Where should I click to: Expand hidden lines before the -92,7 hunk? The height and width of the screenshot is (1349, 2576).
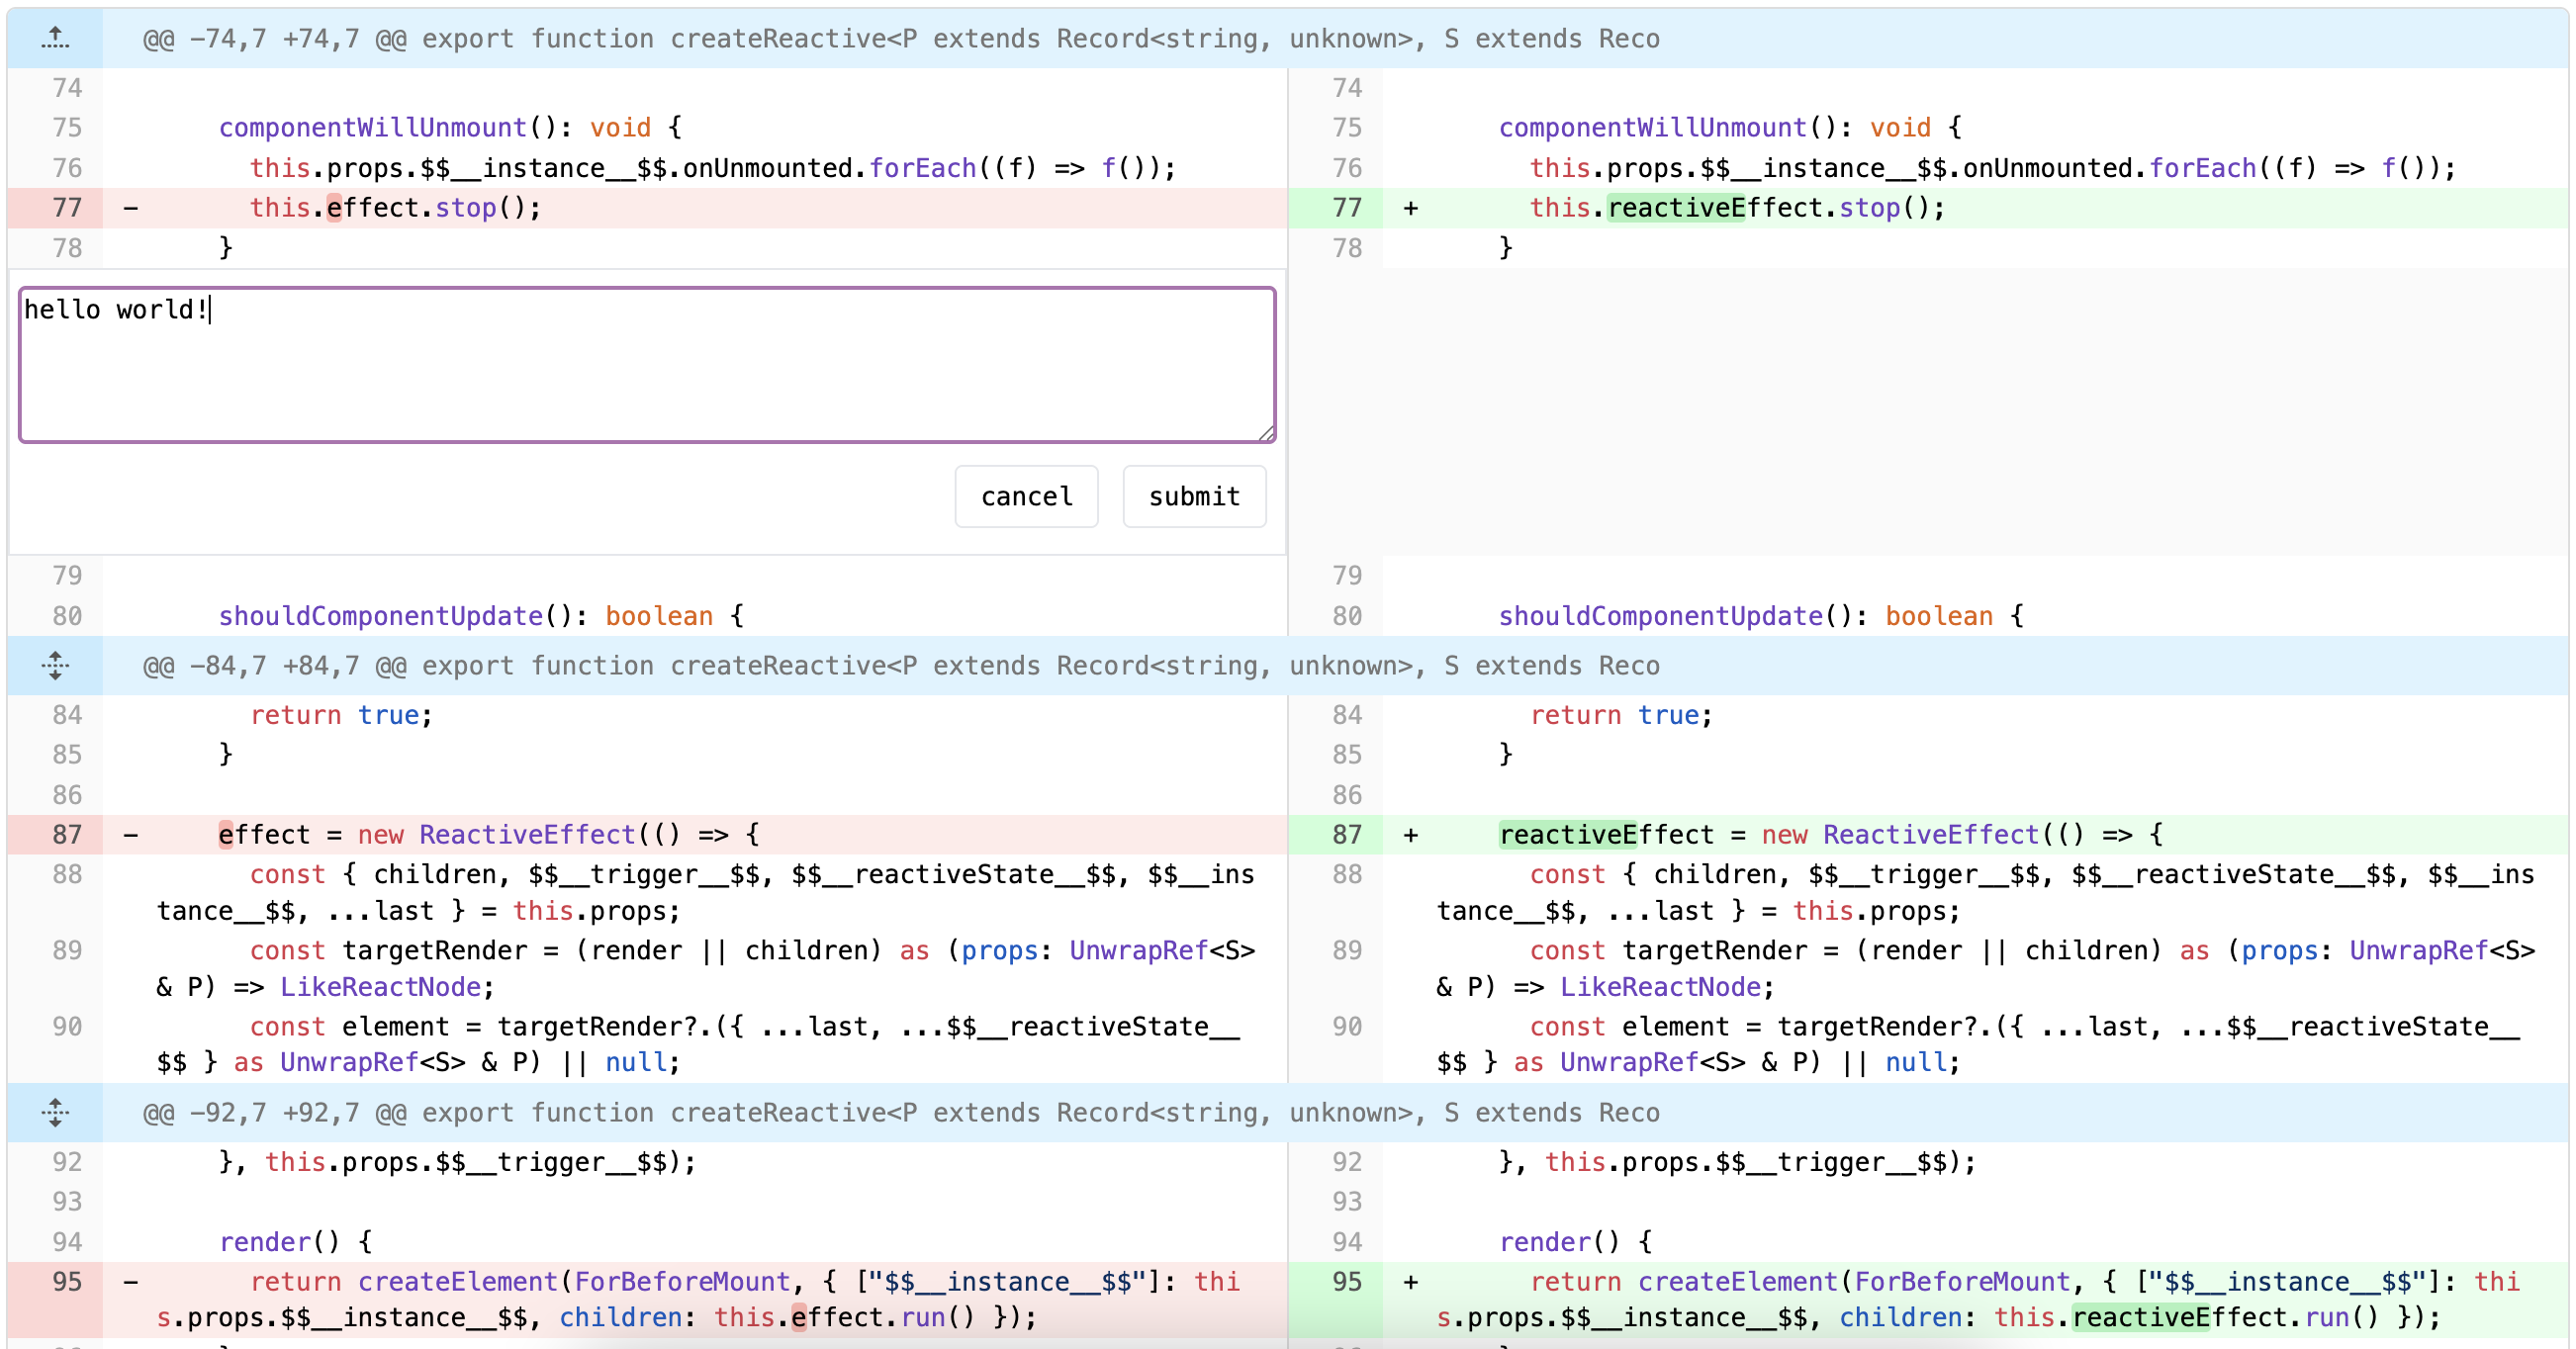[55, 1113]
